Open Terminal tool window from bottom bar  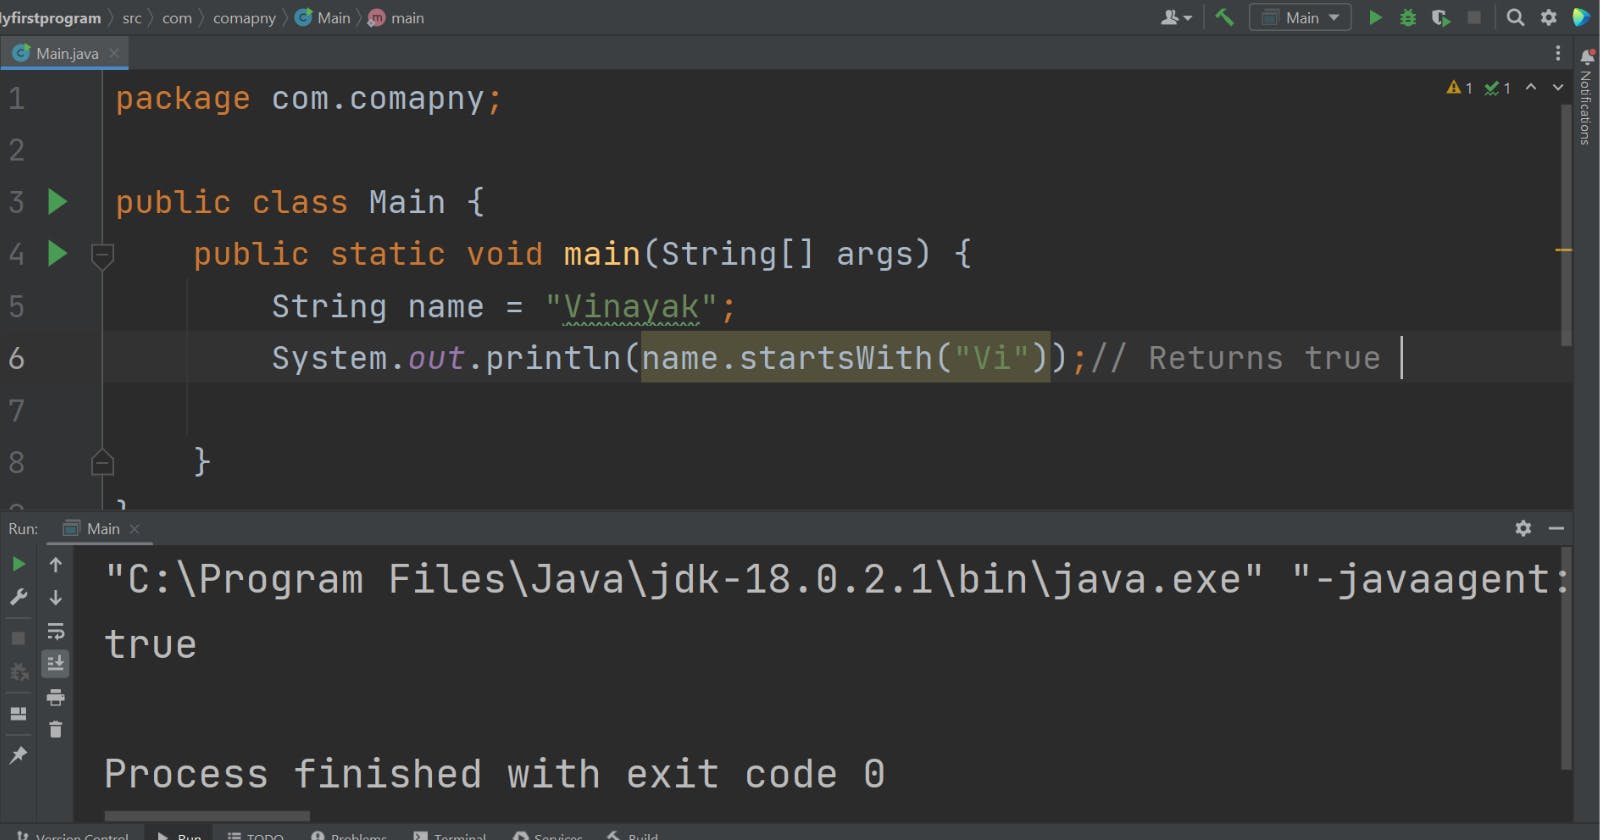449,835
